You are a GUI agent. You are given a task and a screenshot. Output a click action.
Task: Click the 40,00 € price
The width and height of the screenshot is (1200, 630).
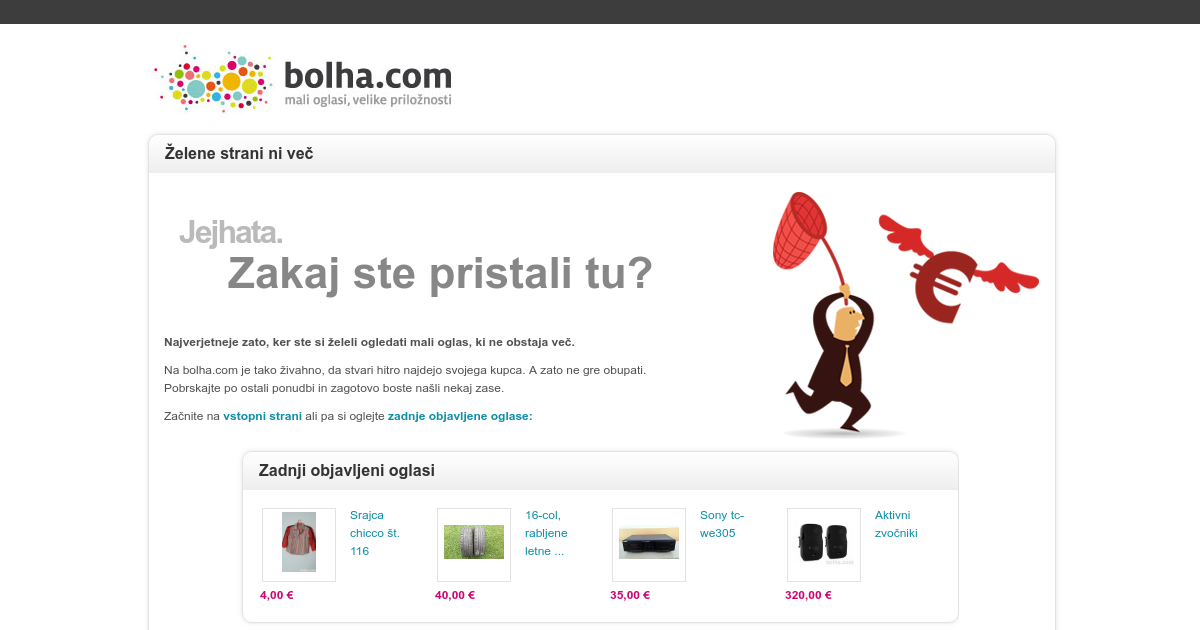click(455, 595)
